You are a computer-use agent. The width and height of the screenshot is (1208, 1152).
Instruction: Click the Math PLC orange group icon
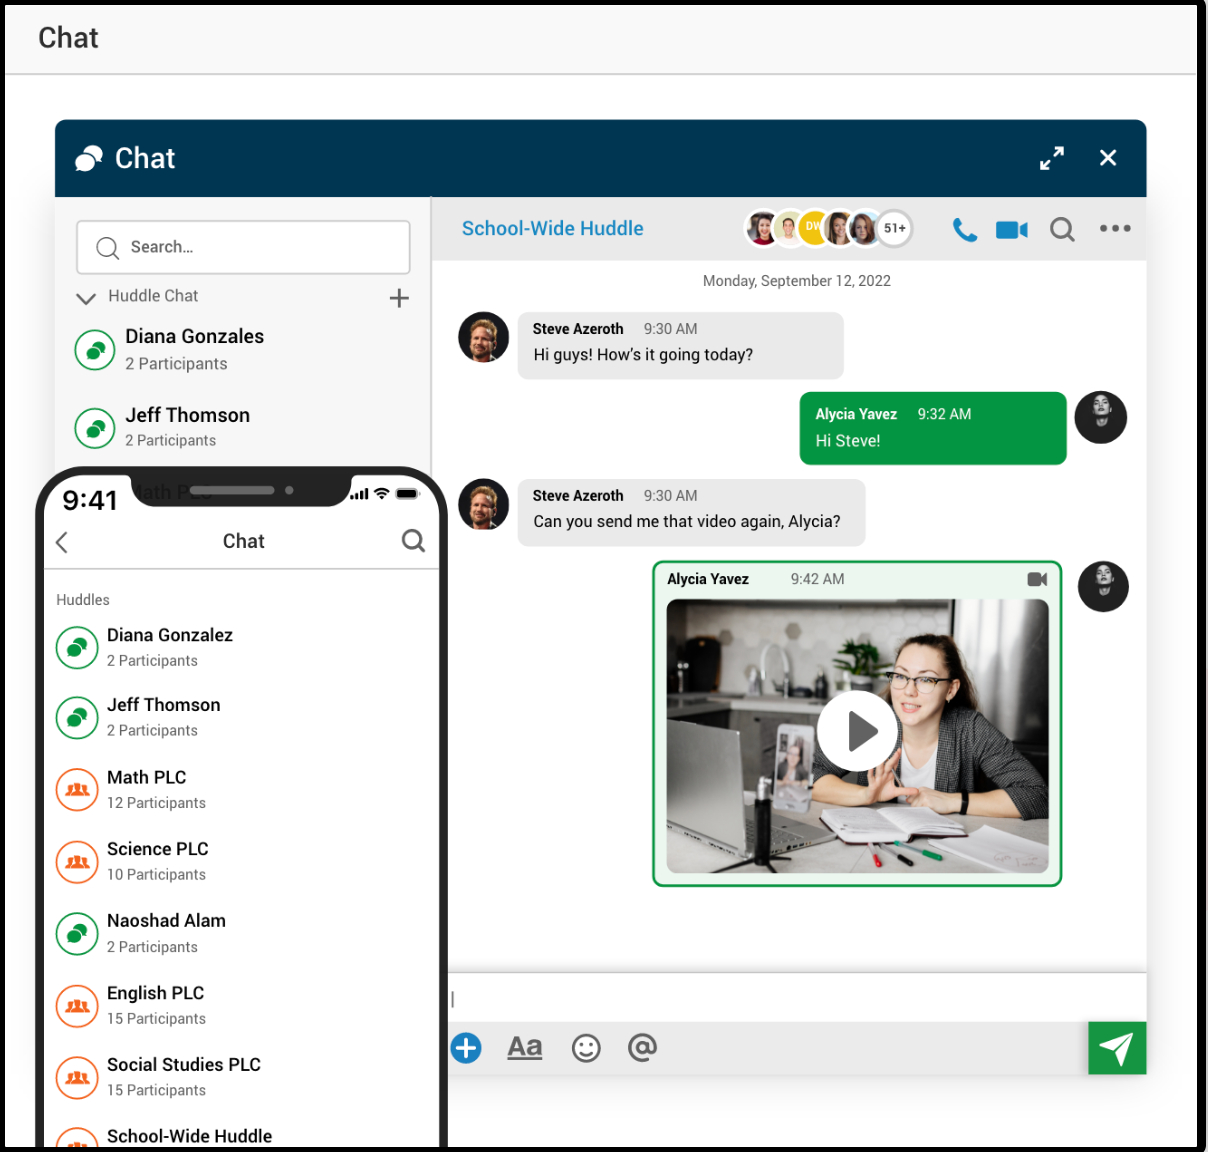[77, 790]
